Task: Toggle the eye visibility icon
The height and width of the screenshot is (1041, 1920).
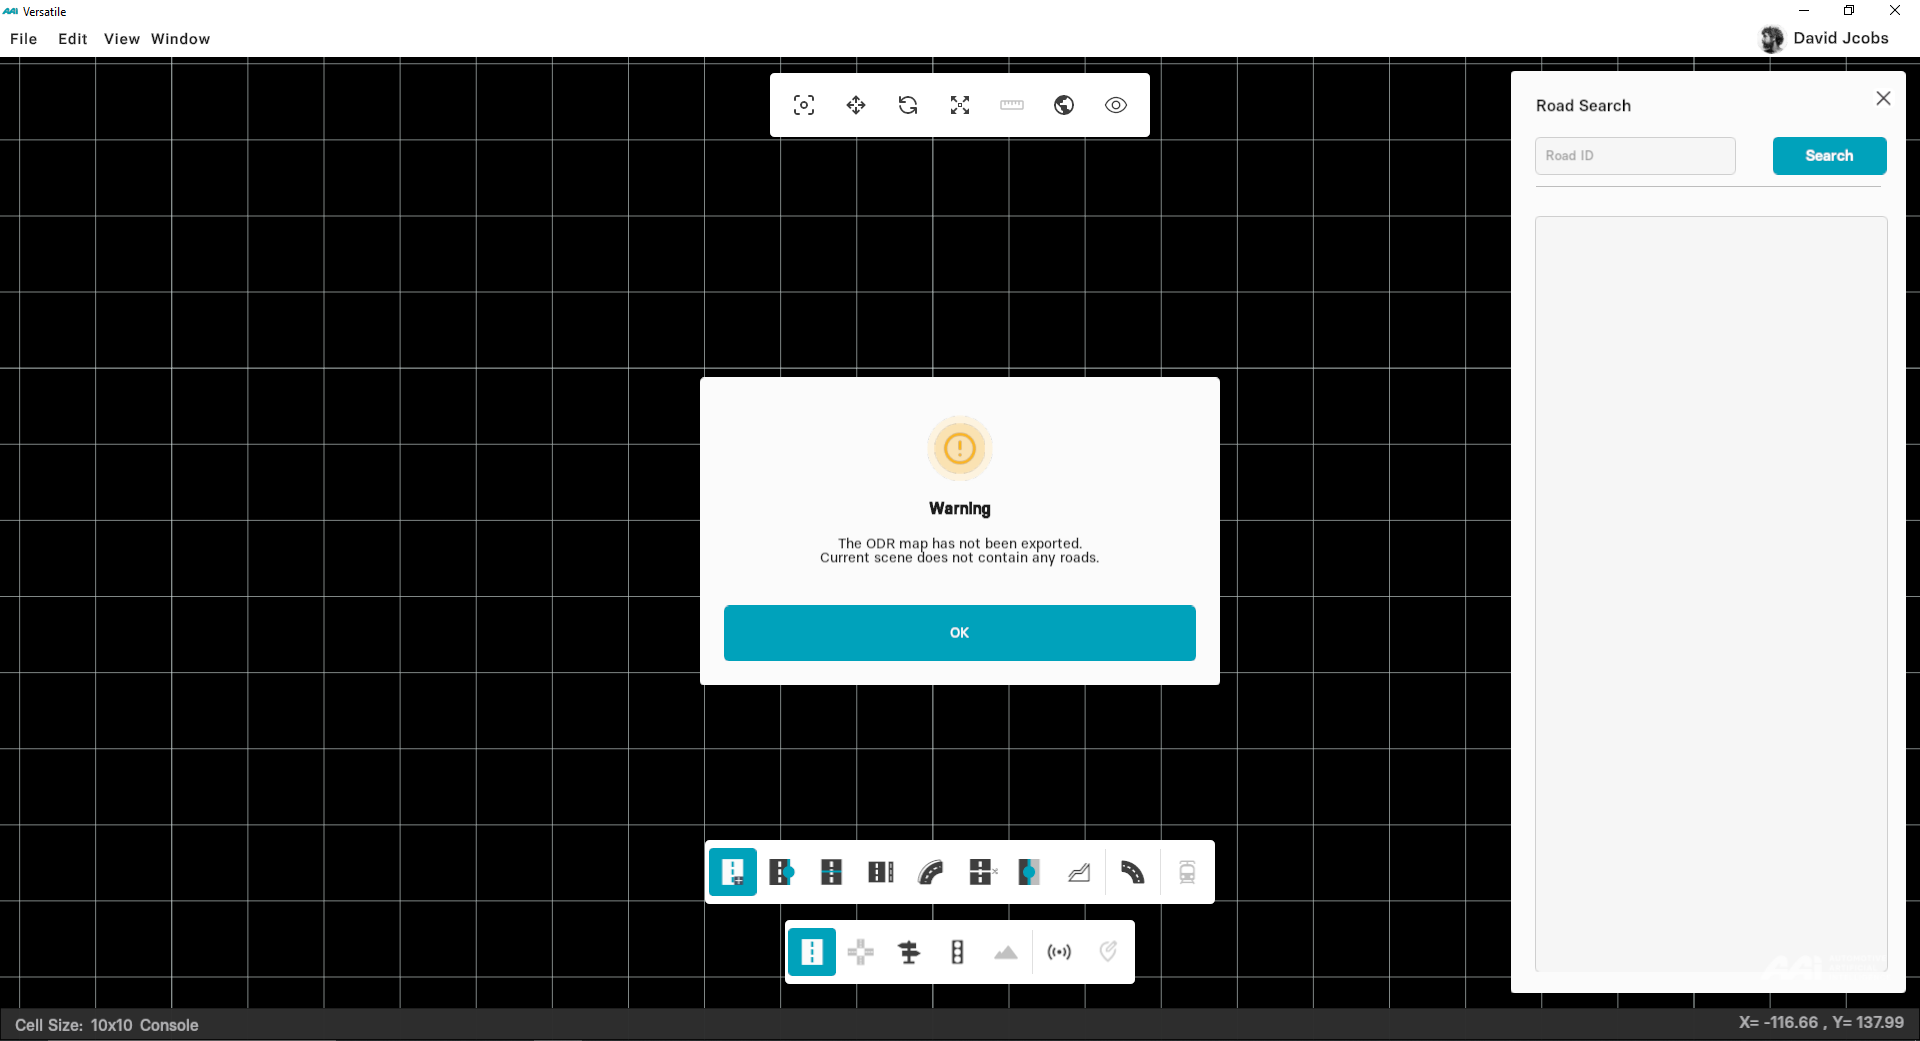Action: click(1116, 105)
